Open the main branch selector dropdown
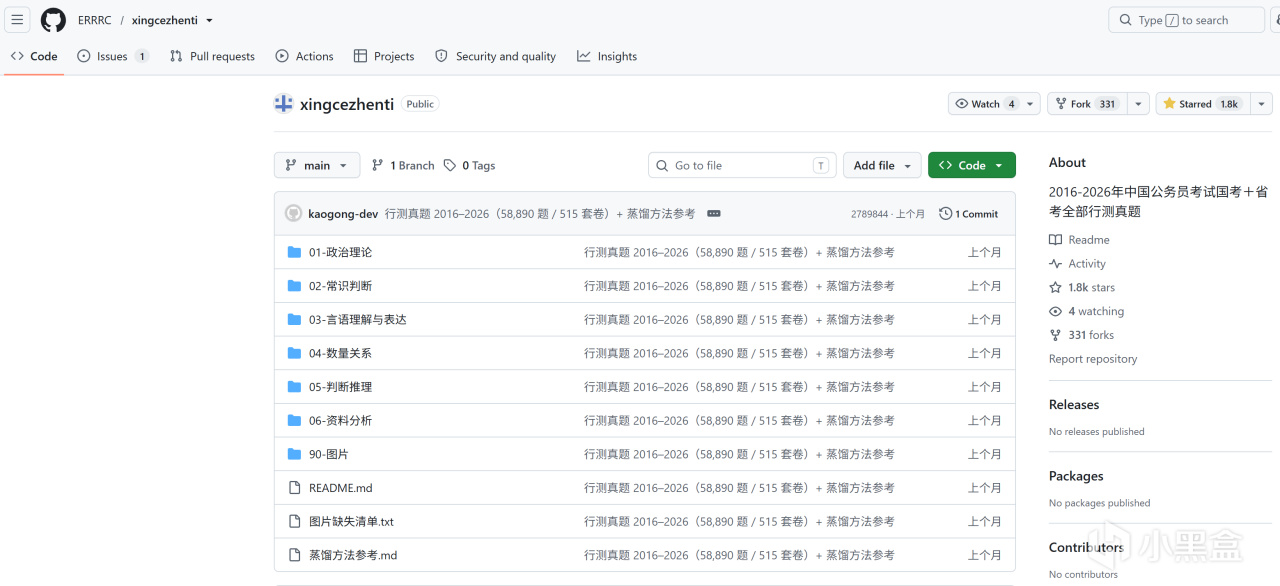1280x586 pixels. pyautogui.click(x=317, y=166)
